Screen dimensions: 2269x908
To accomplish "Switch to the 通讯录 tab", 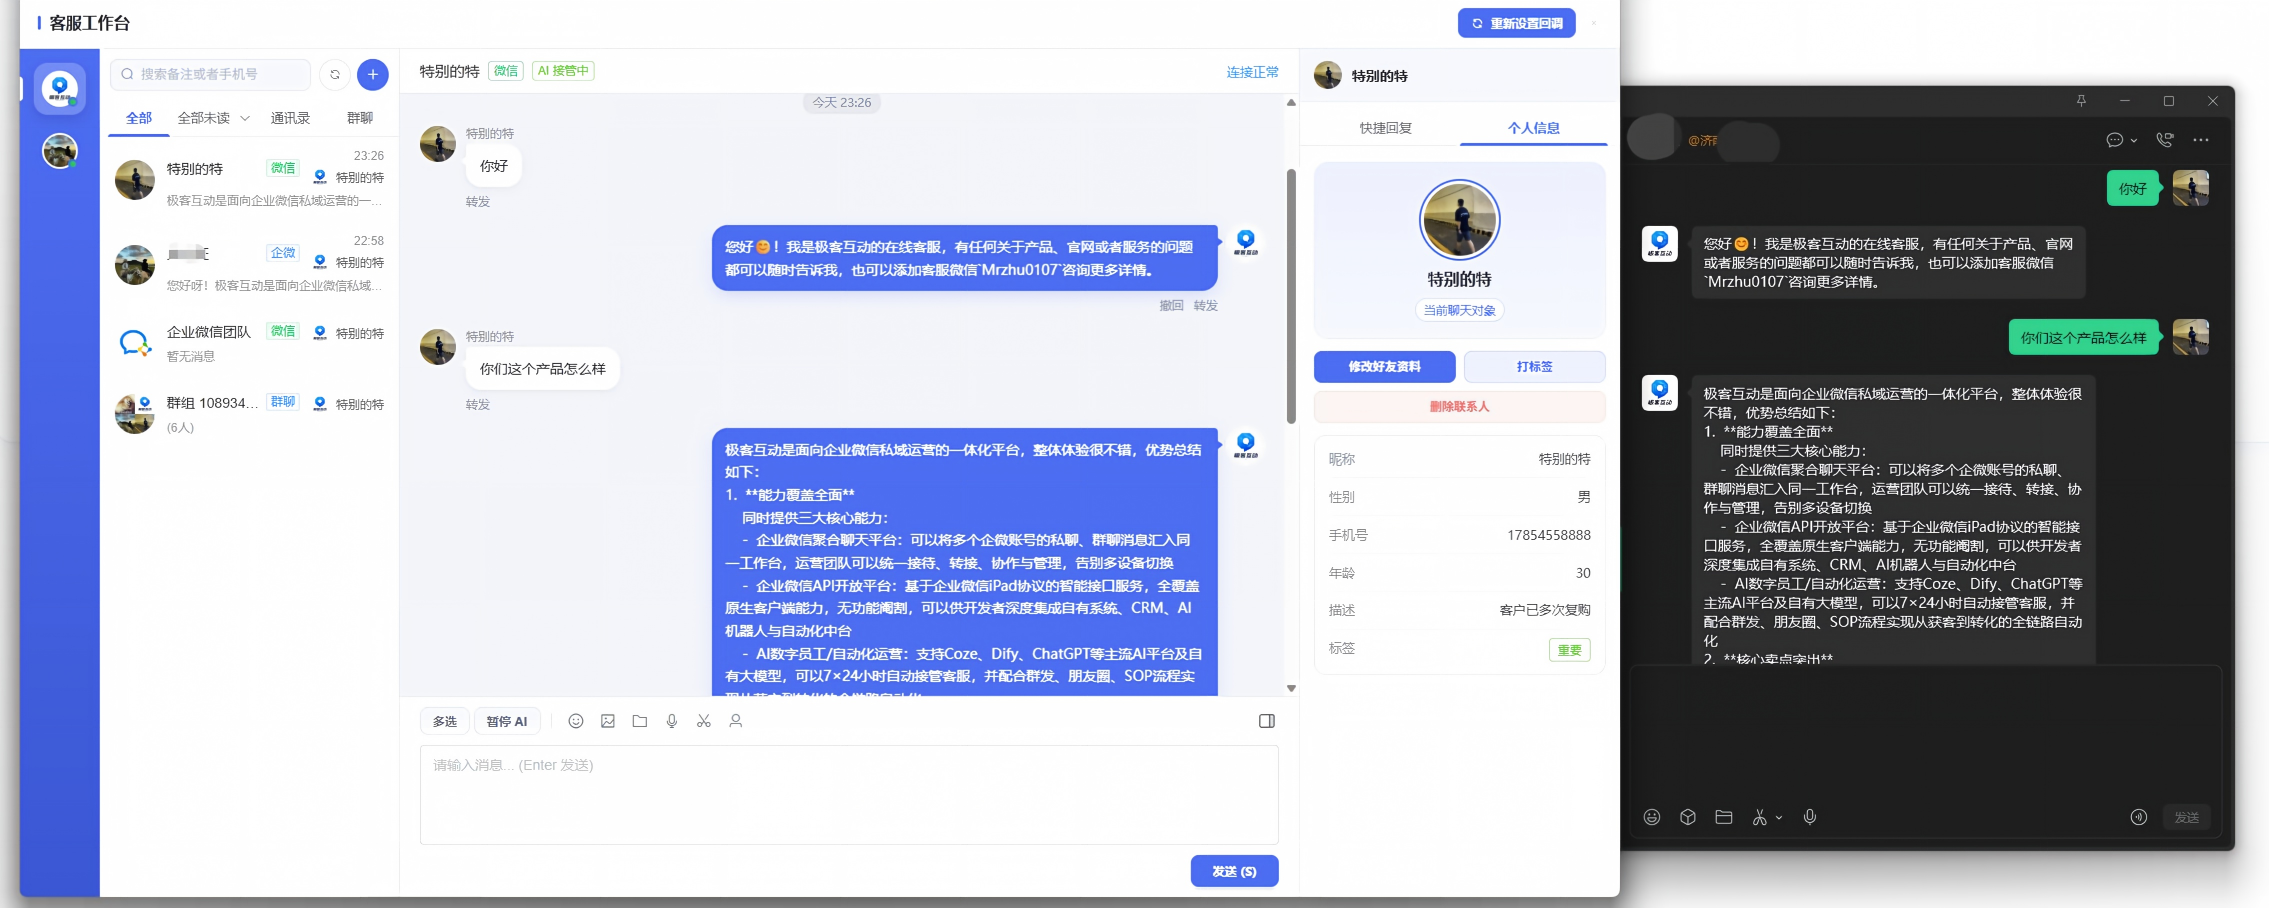I will click(x=290, y=118).
